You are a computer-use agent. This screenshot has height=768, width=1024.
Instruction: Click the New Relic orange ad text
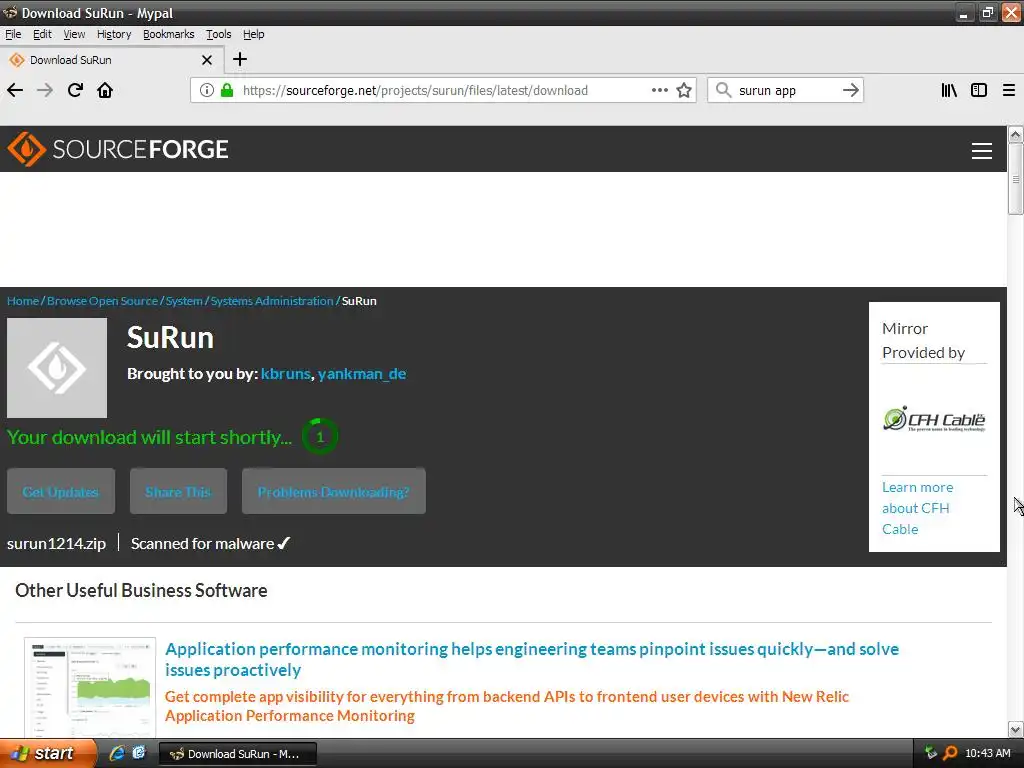[507, 706]
